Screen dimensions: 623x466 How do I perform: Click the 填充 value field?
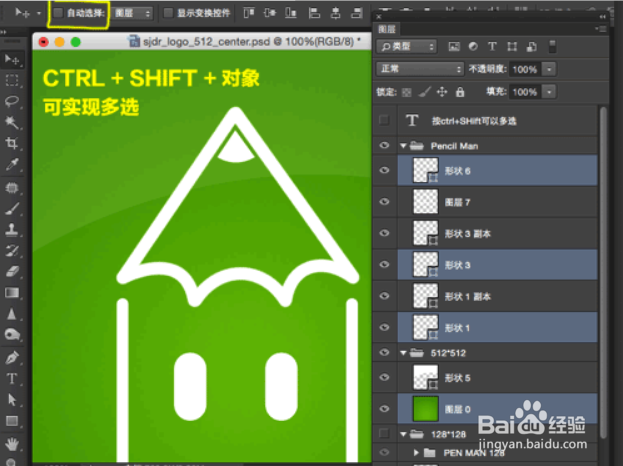click(x=526, y=92)
